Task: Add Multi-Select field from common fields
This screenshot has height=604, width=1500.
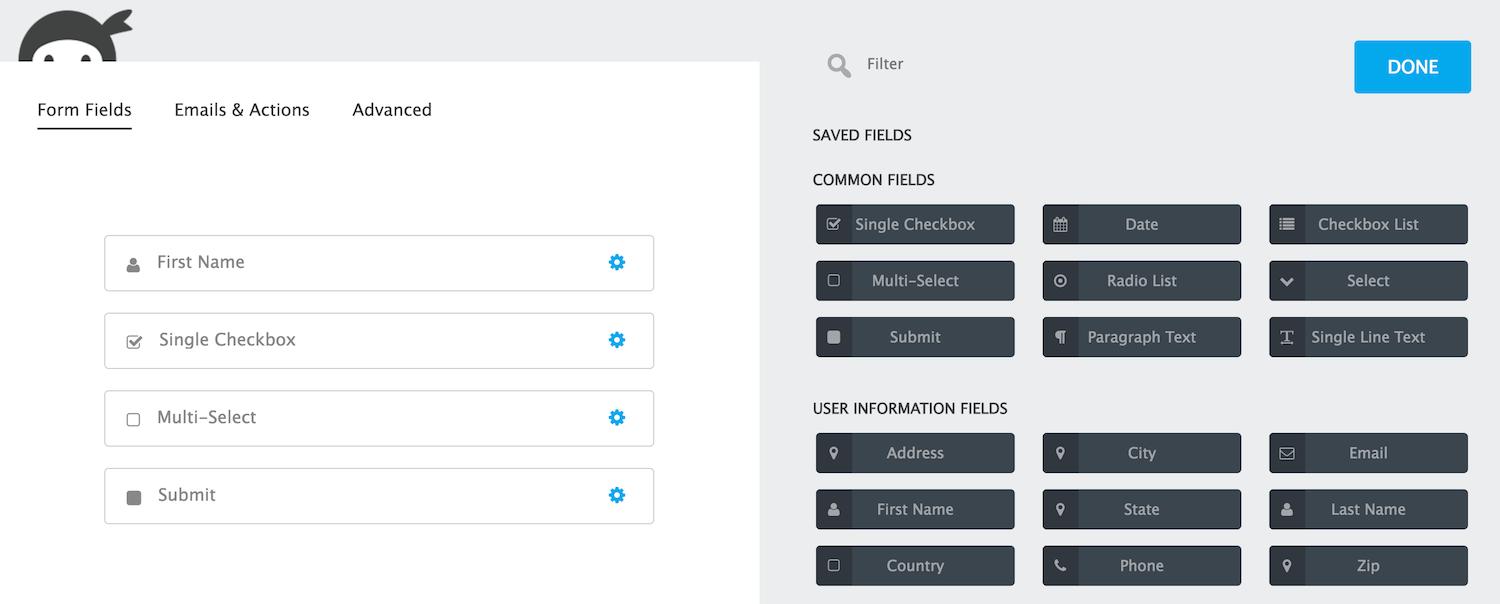Action: tap(914, 281)
